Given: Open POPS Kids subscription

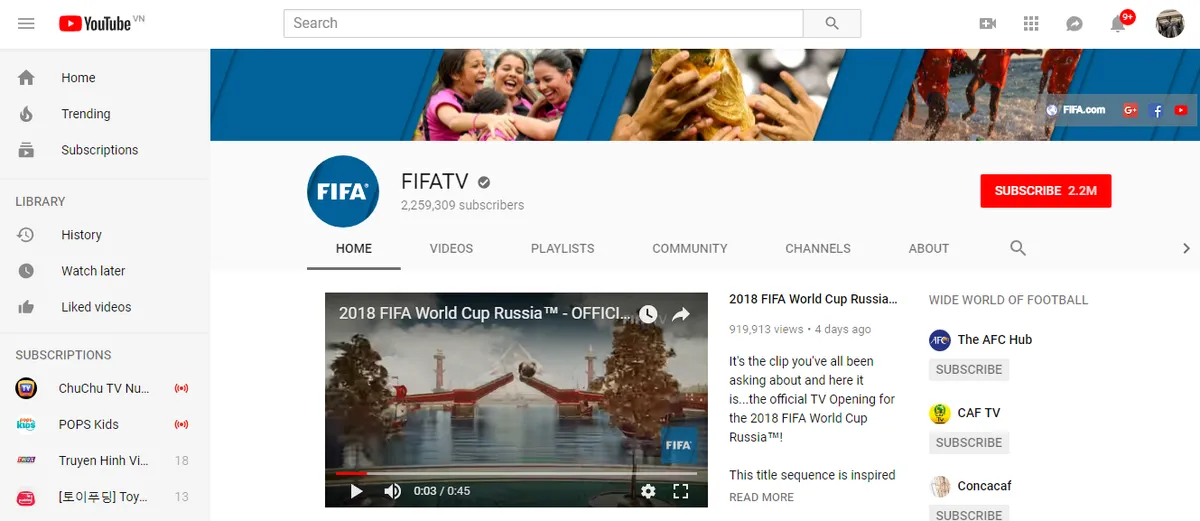Looking at the screenshot, I should coord(104,424).
